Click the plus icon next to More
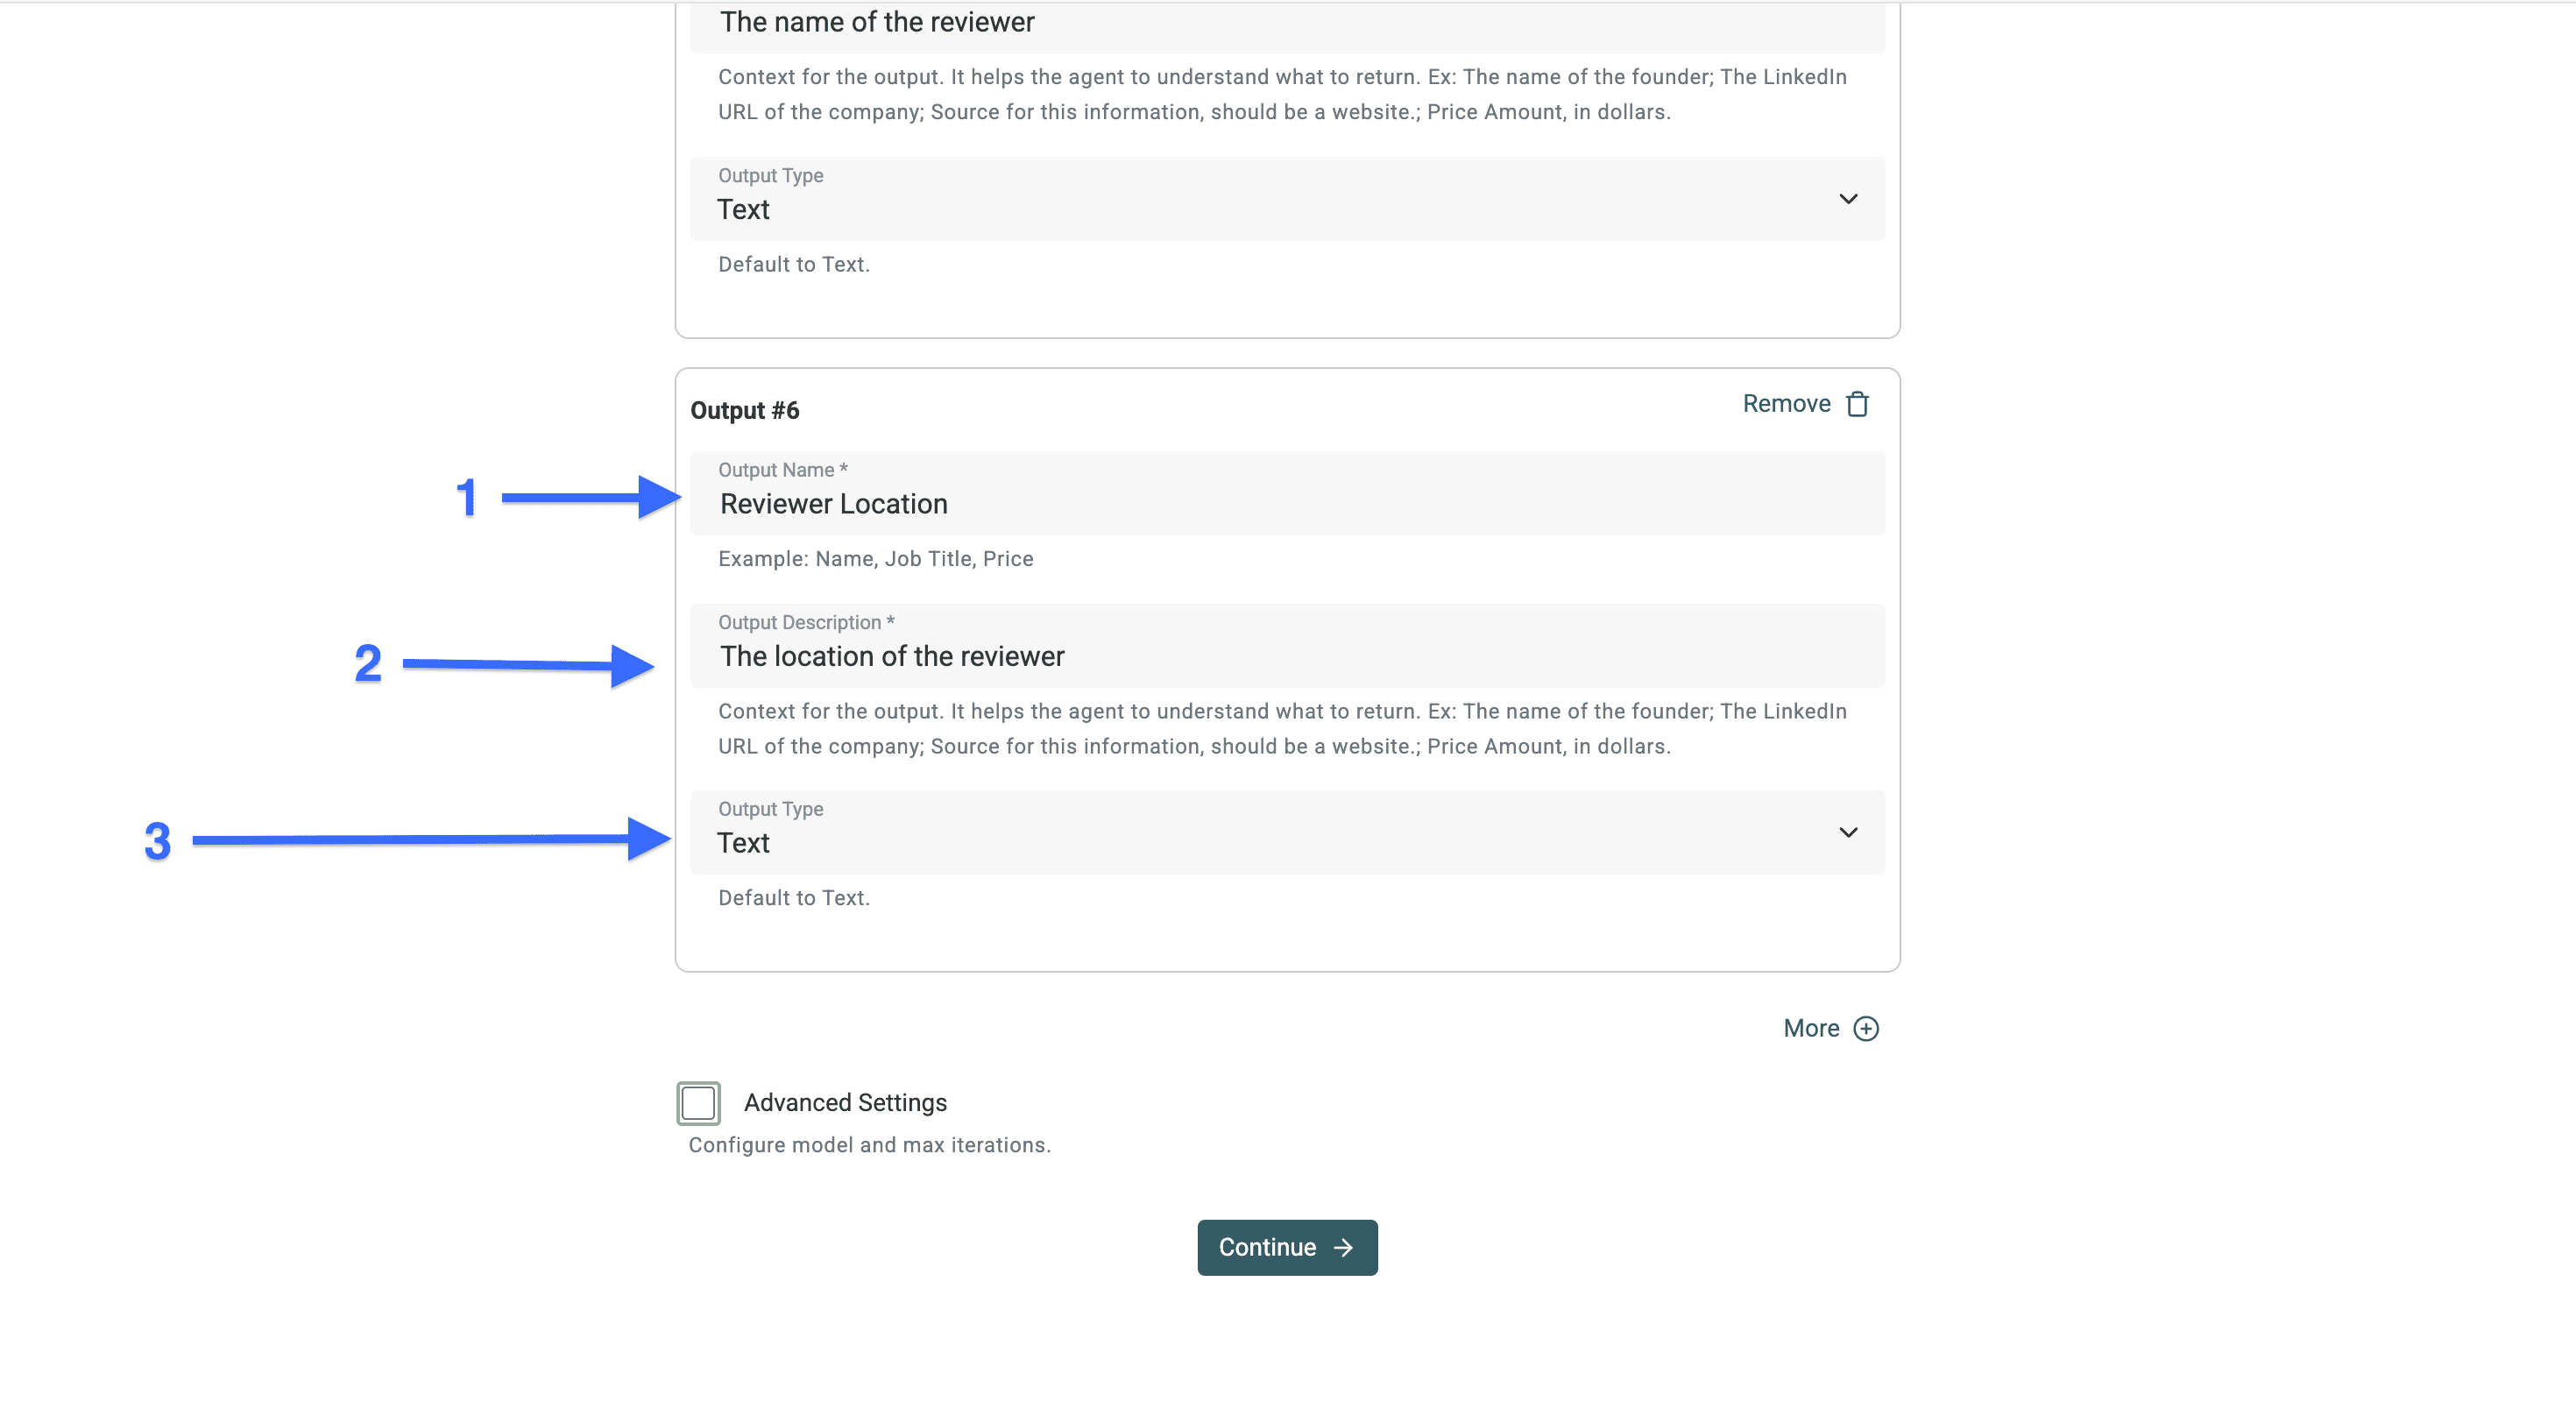 1866,1028
